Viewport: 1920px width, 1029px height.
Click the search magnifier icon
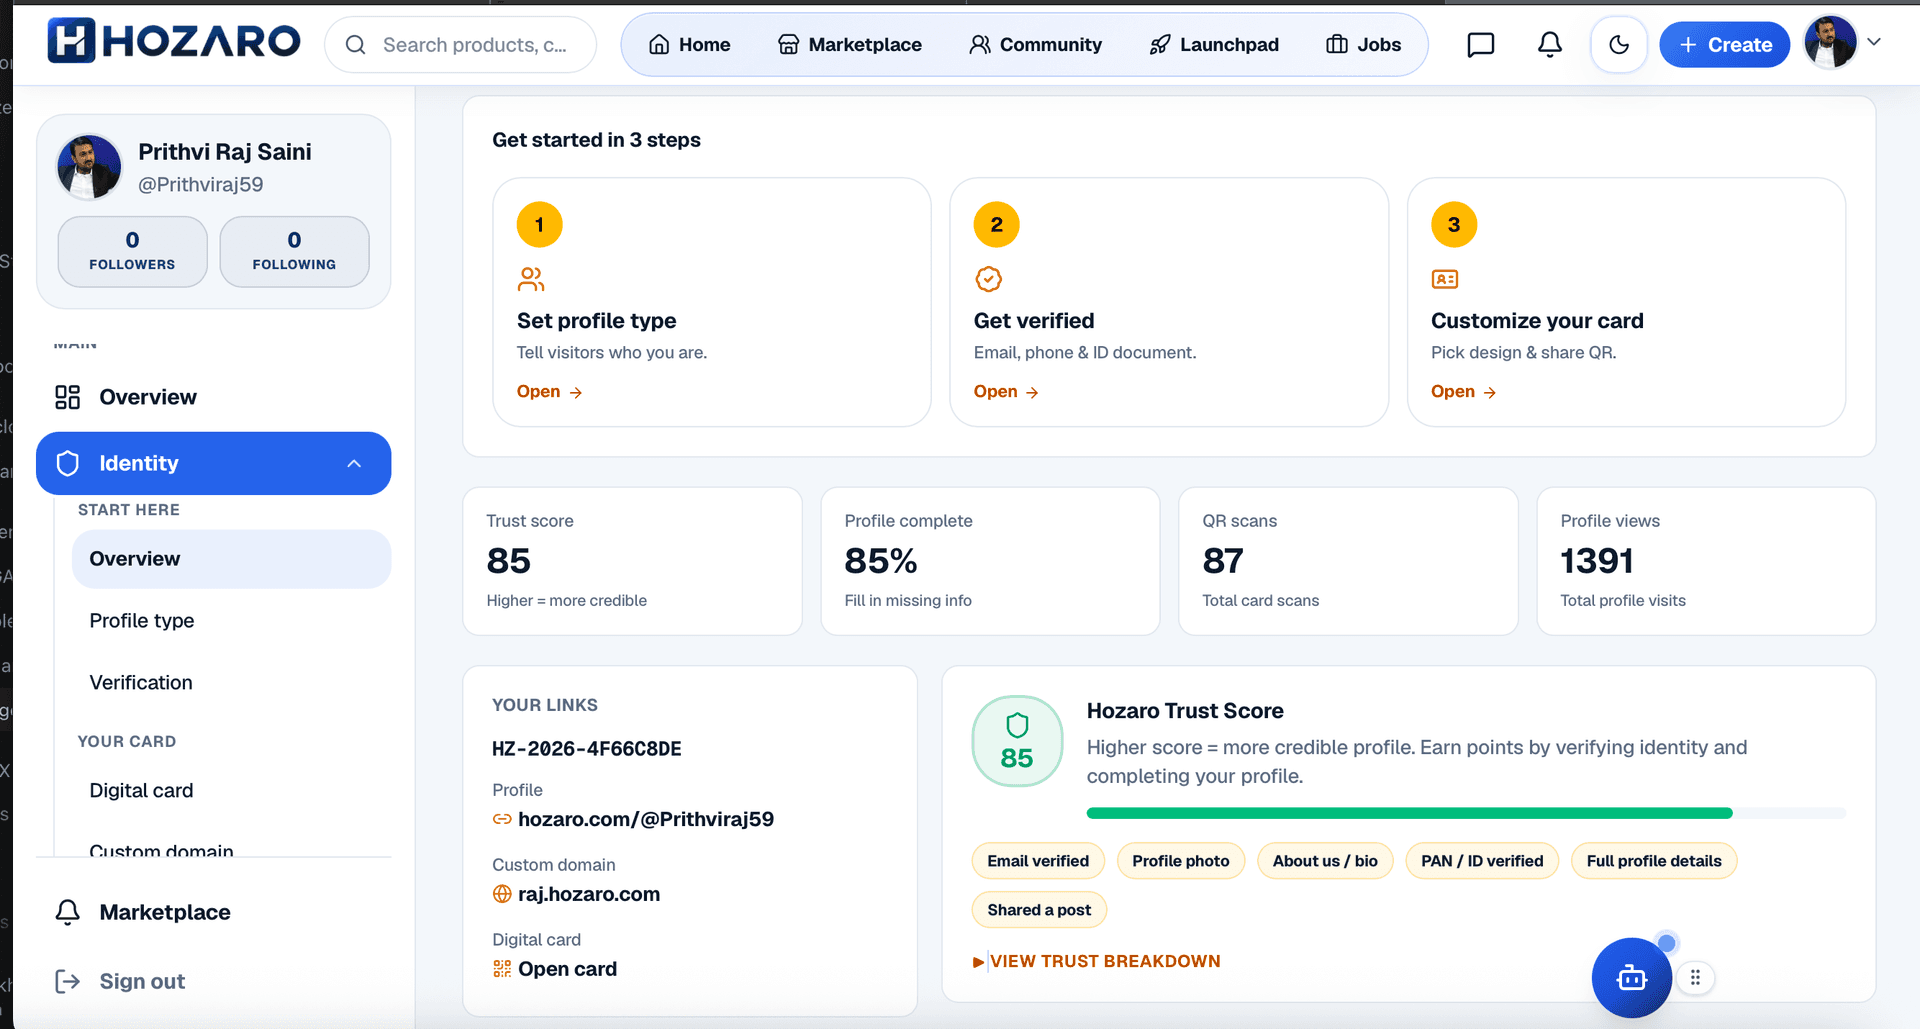tap(355, 45)
